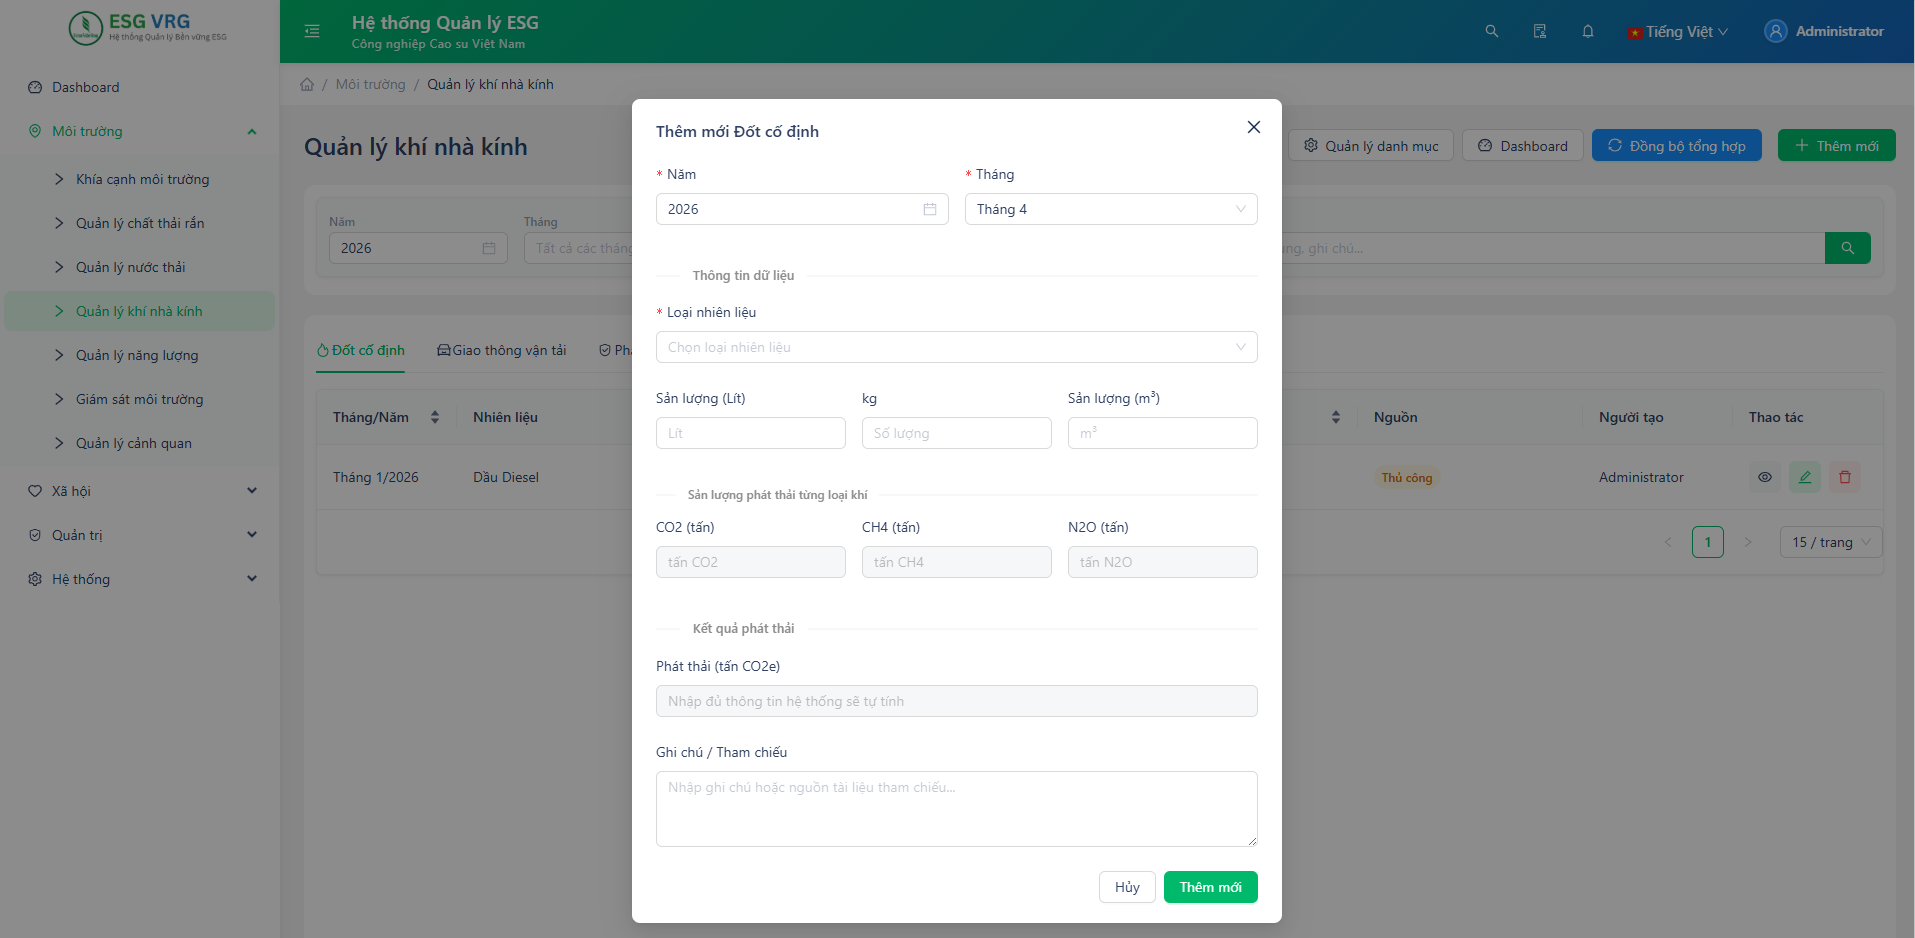The width and height of the screenshot is (1915, 938).
Task: Focus the Sản lượng (Lít) input
Action: tap(751, 433)
